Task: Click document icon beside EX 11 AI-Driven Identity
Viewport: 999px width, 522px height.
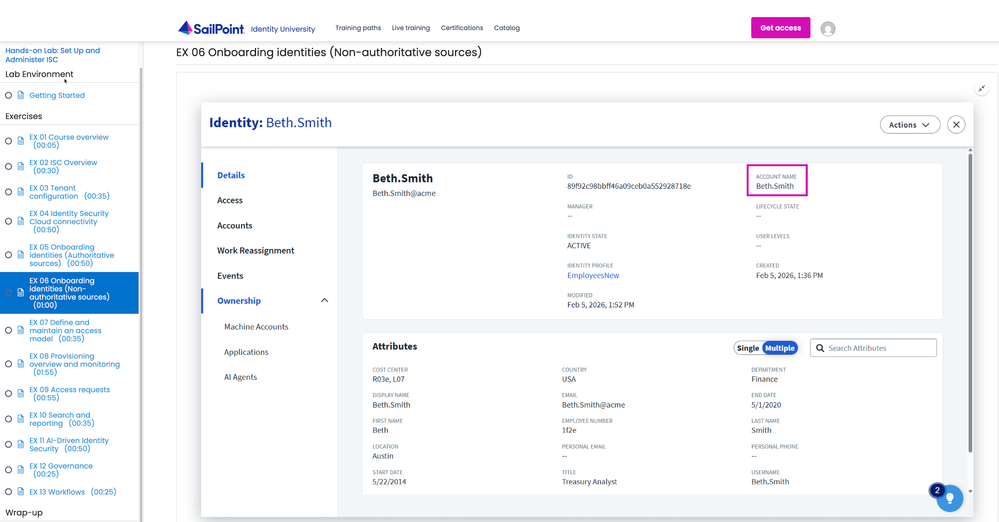Action: point(20,444)
